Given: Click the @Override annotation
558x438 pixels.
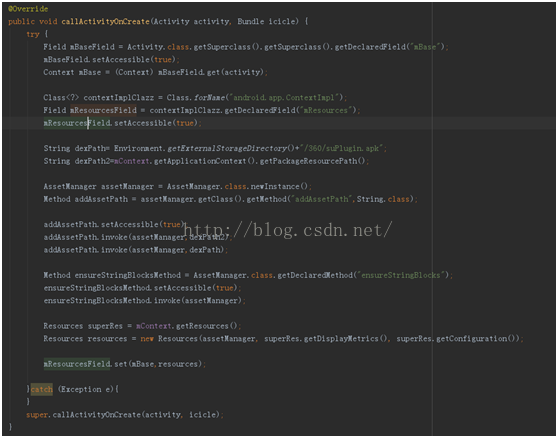Looking at the screenshot, I should 28,9.
